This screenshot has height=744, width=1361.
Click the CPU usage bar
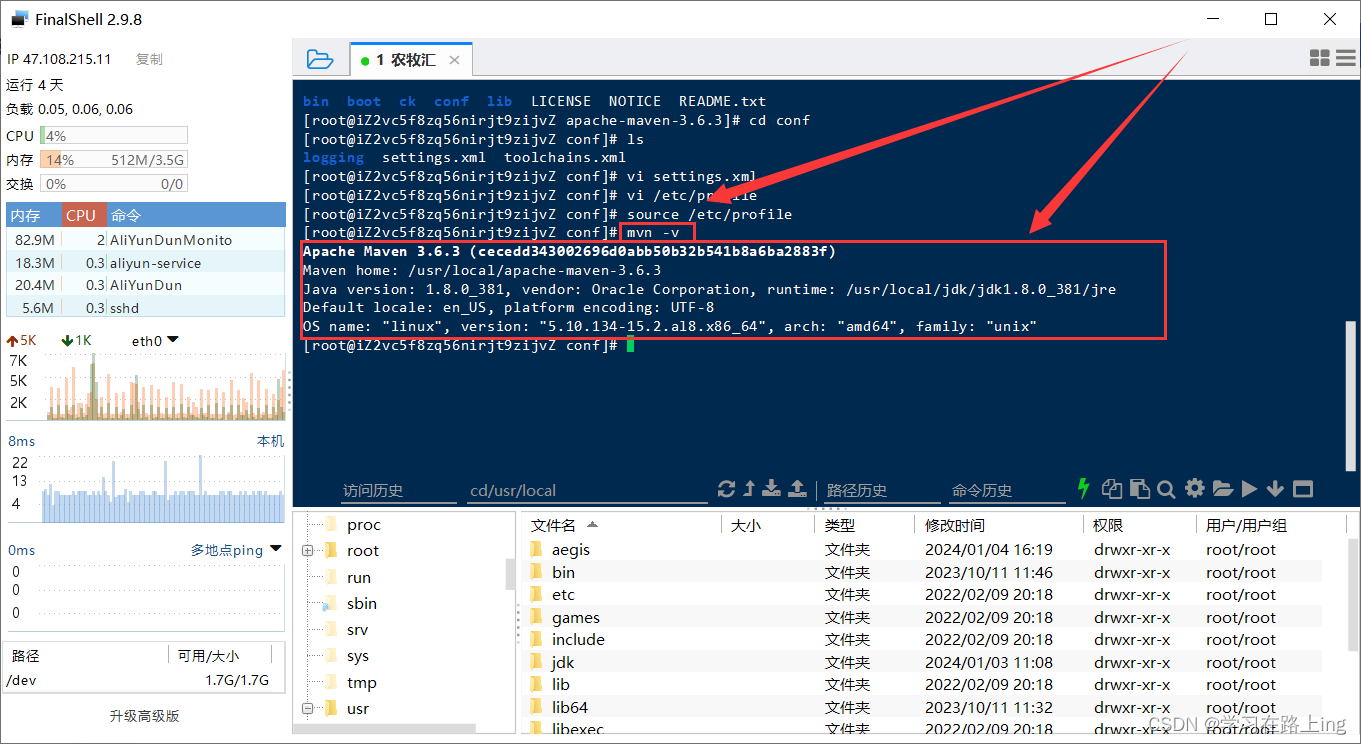(x=114, y=135)
